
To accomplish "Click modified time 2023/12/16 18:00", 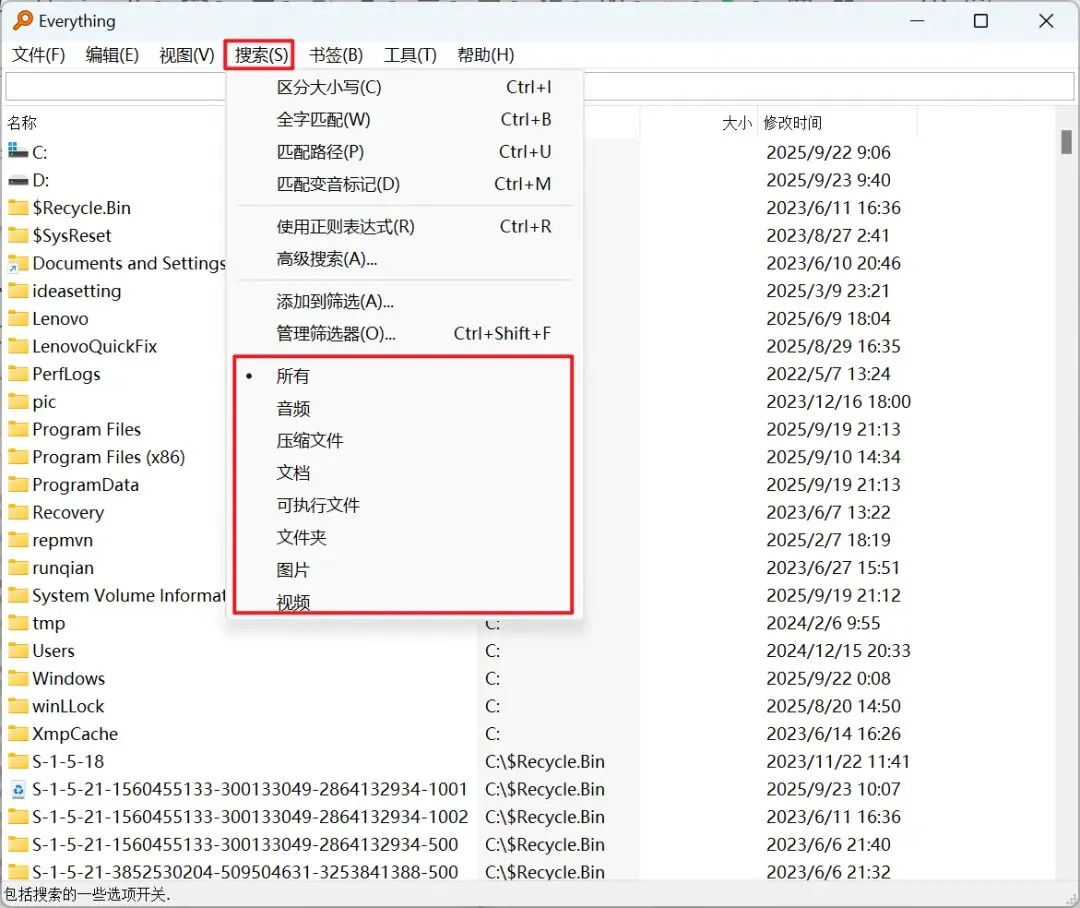I will pyautogui.click(x=838, y=402).
